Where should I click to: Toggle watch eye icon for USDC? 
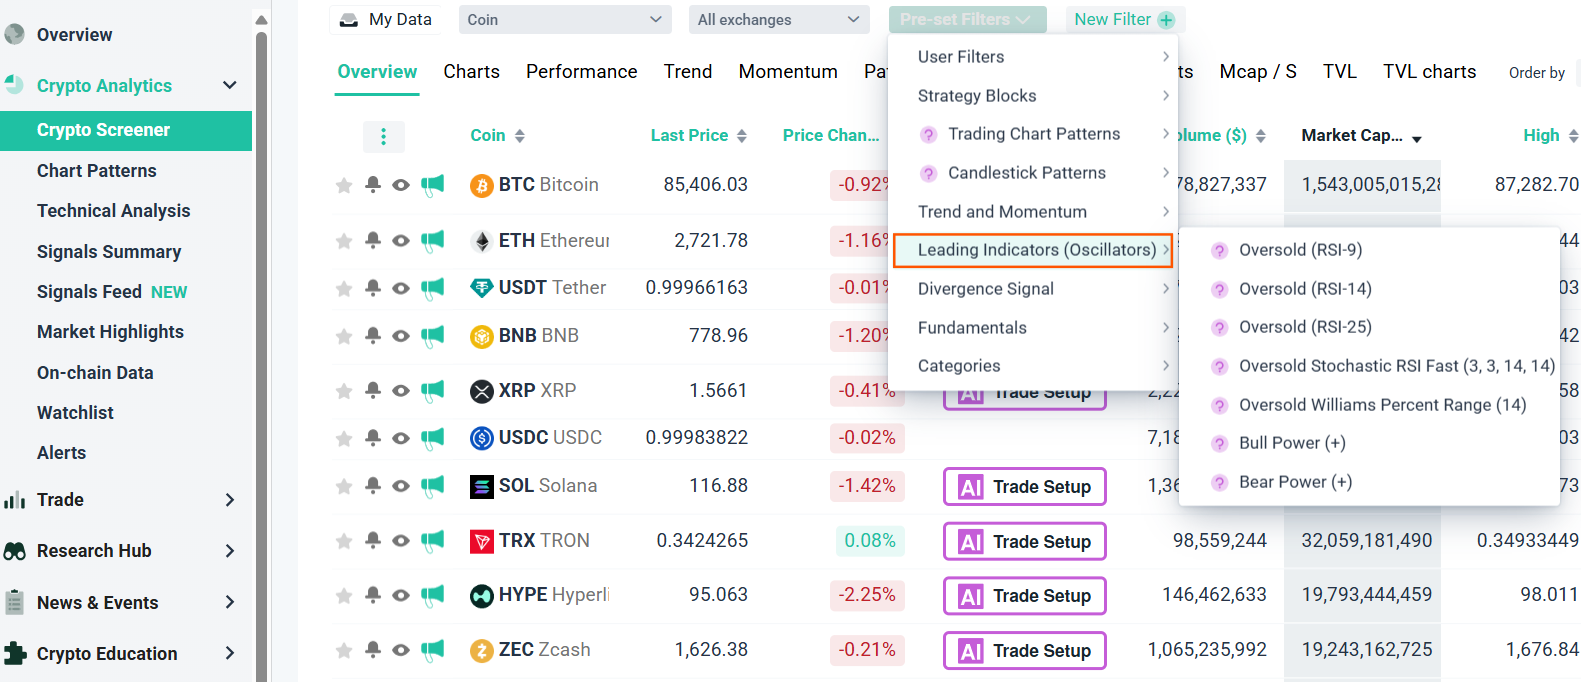[x=401, y=438]
